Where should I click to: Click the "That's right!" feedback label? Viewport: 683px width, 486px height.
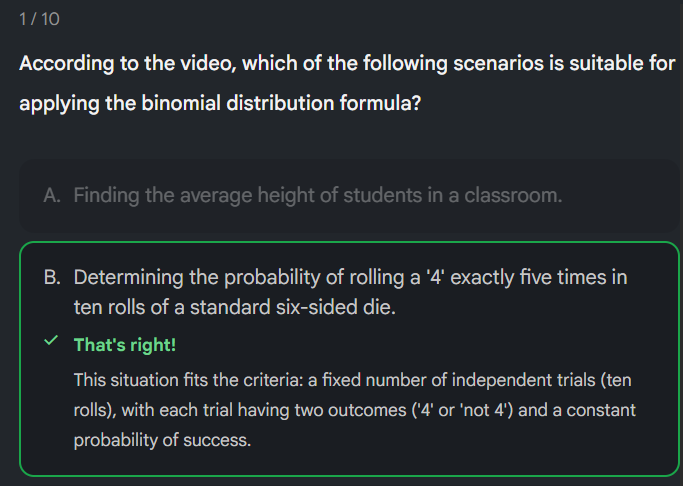125,345
